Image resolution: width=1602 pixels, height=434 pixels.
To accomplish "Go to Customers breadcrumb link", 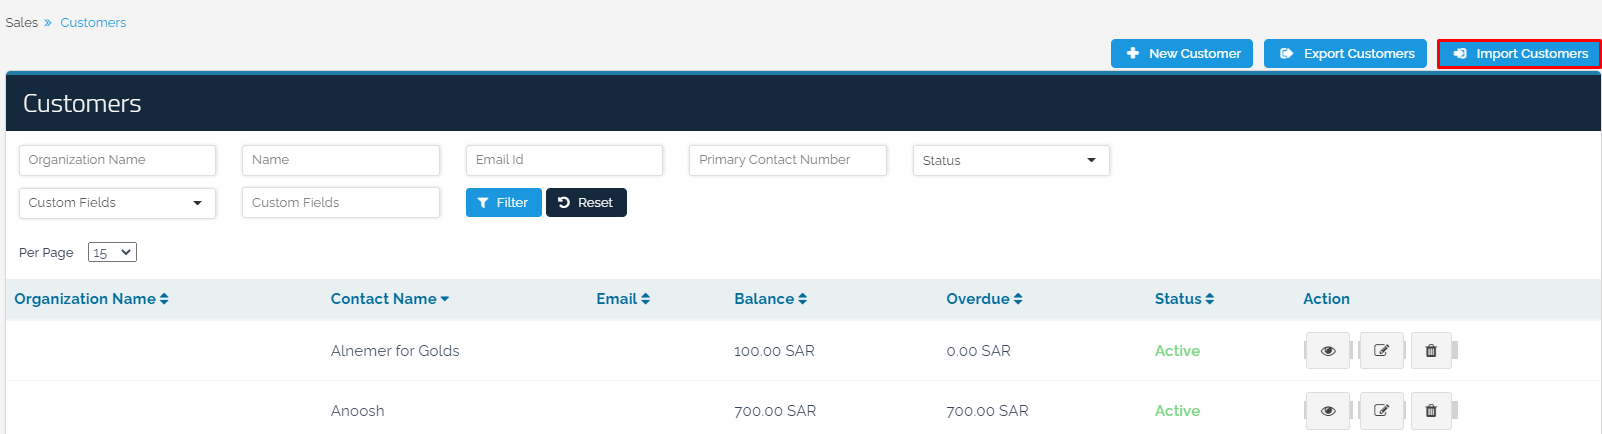I will tap(93, 23).
